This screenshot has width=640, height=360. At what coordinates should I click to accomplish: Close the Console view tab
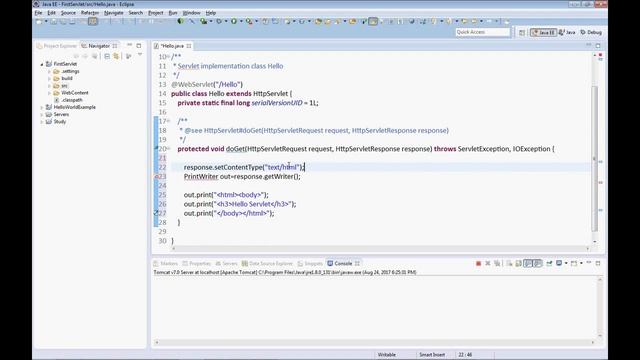(x=357, y=264)
